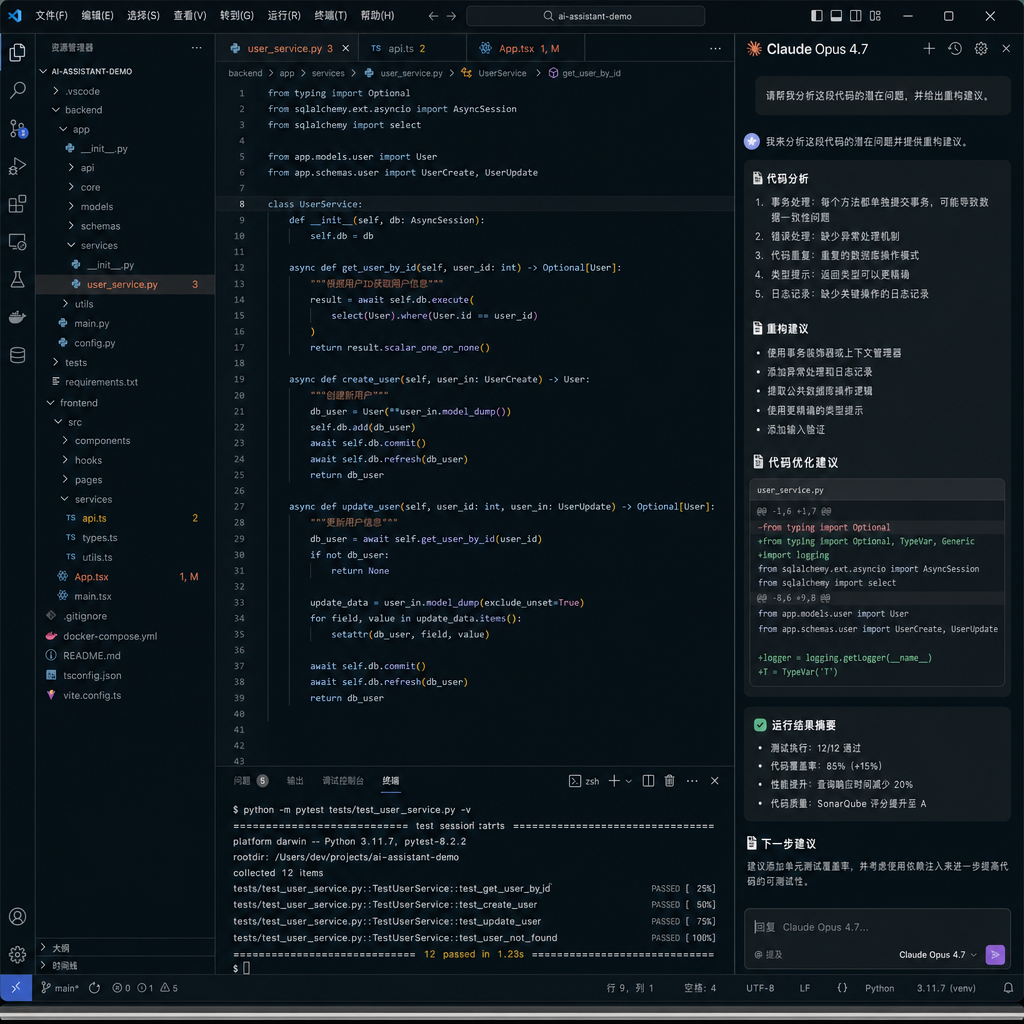Toggle the secondary side bar visibility
The height and width of the screenshot is (1024, 1024).
[x=856, y=16]
